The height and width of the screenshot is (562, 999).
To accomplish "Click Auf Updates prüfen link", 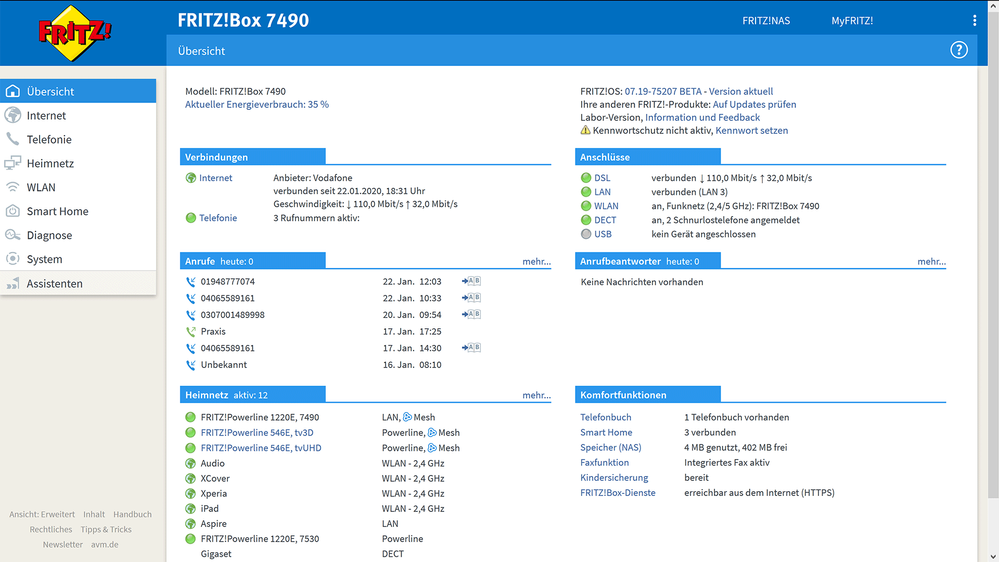I will click(x=754, y=104).
